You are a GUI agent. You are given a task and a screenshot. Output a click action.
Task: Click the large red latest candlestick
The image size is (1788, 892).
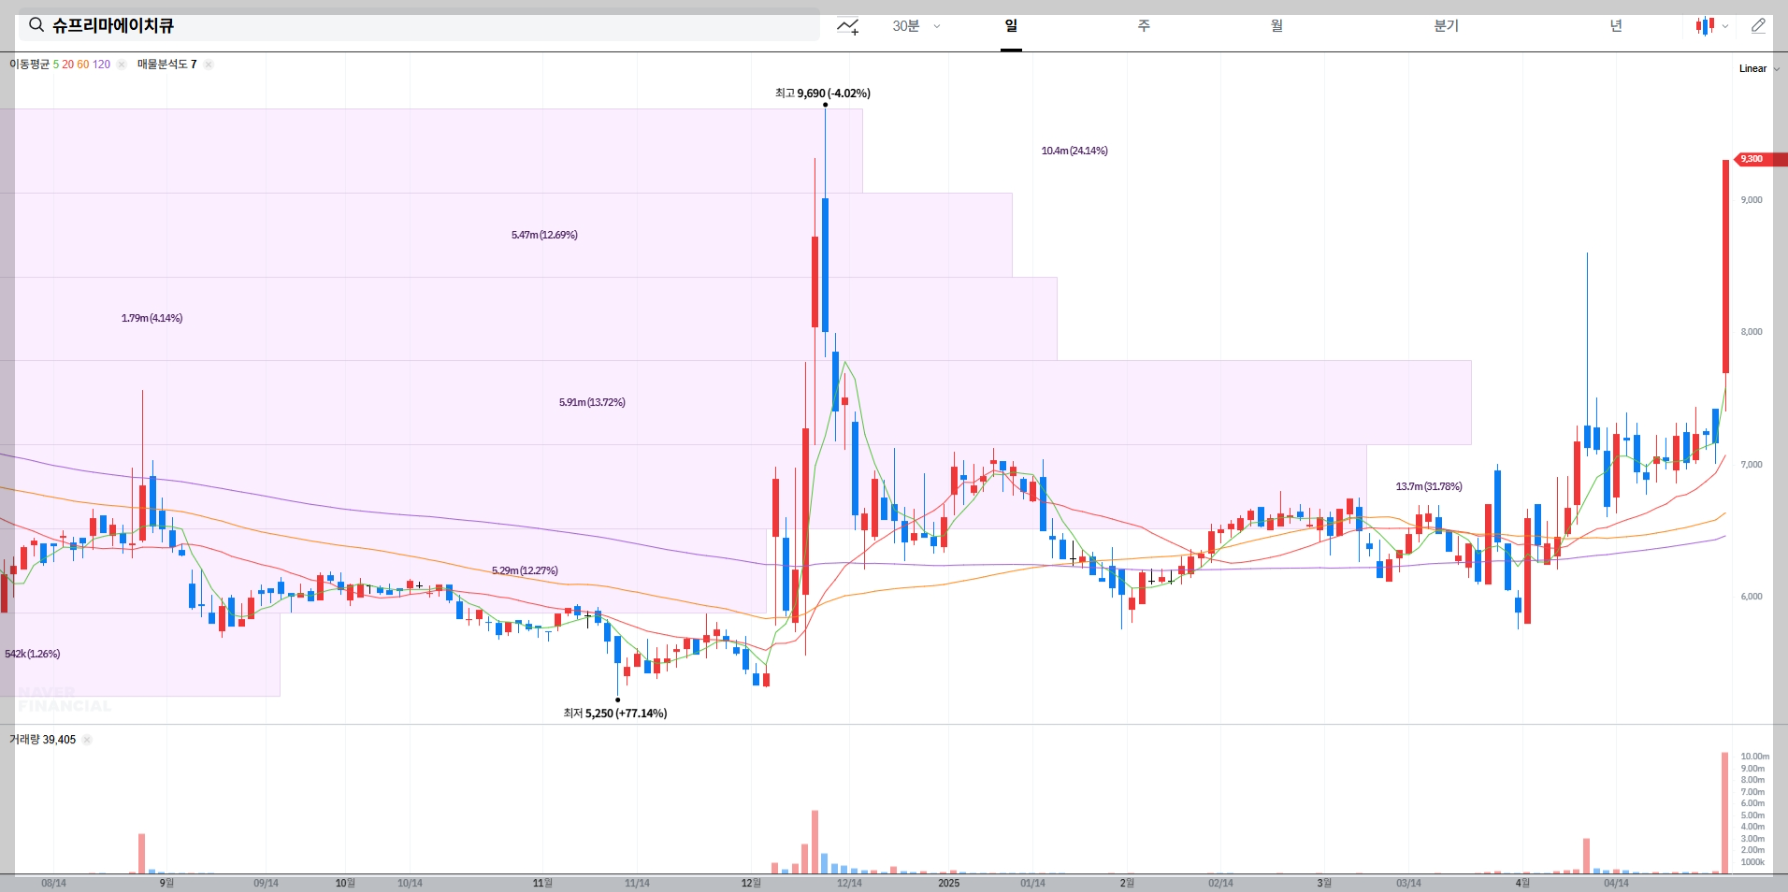tap(1726, 266)
